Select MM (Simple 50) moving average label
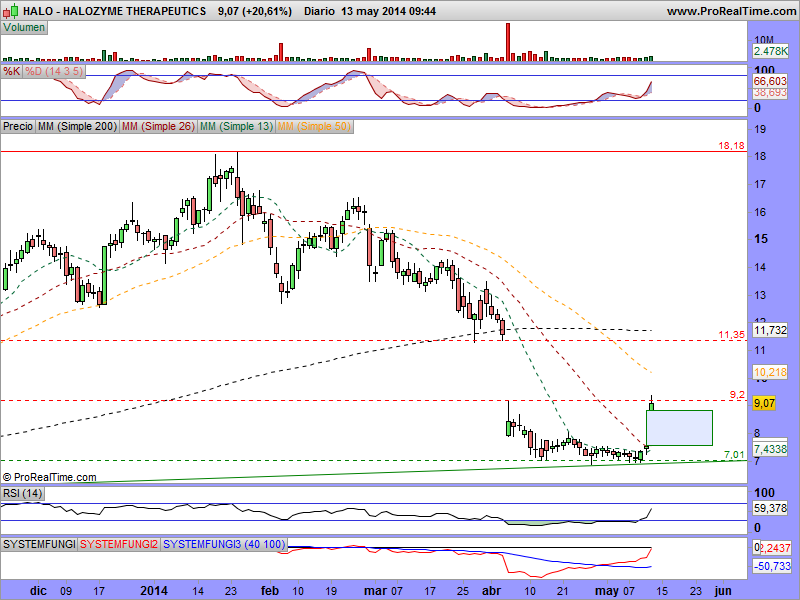This screenshot has width=800, height=600. click(x=314, y=126)
